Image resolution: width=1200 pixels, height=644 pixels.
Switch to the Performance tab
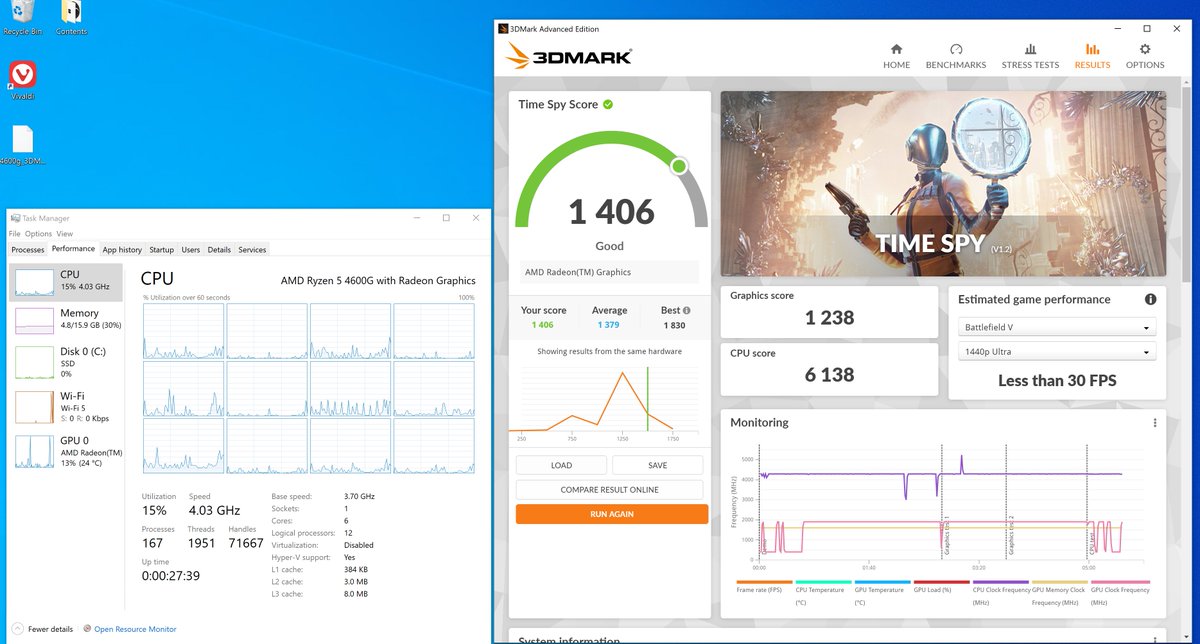pos(73,249)
